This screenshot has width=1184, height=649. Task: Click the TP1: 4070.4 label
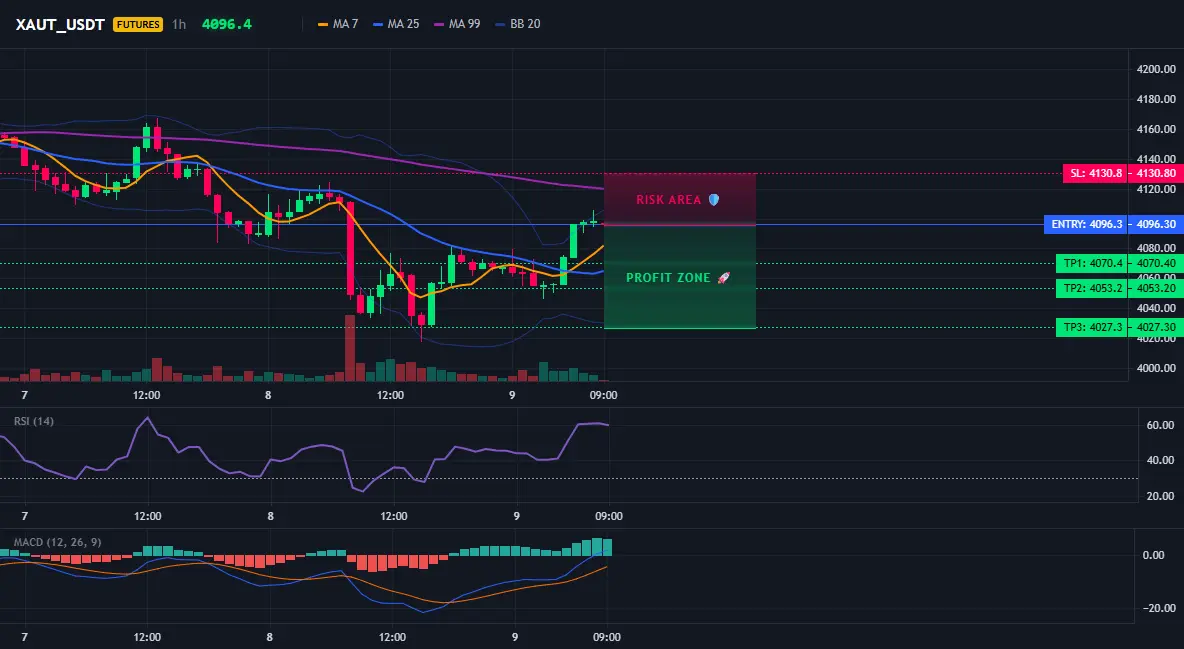(x=1092, y=264)
